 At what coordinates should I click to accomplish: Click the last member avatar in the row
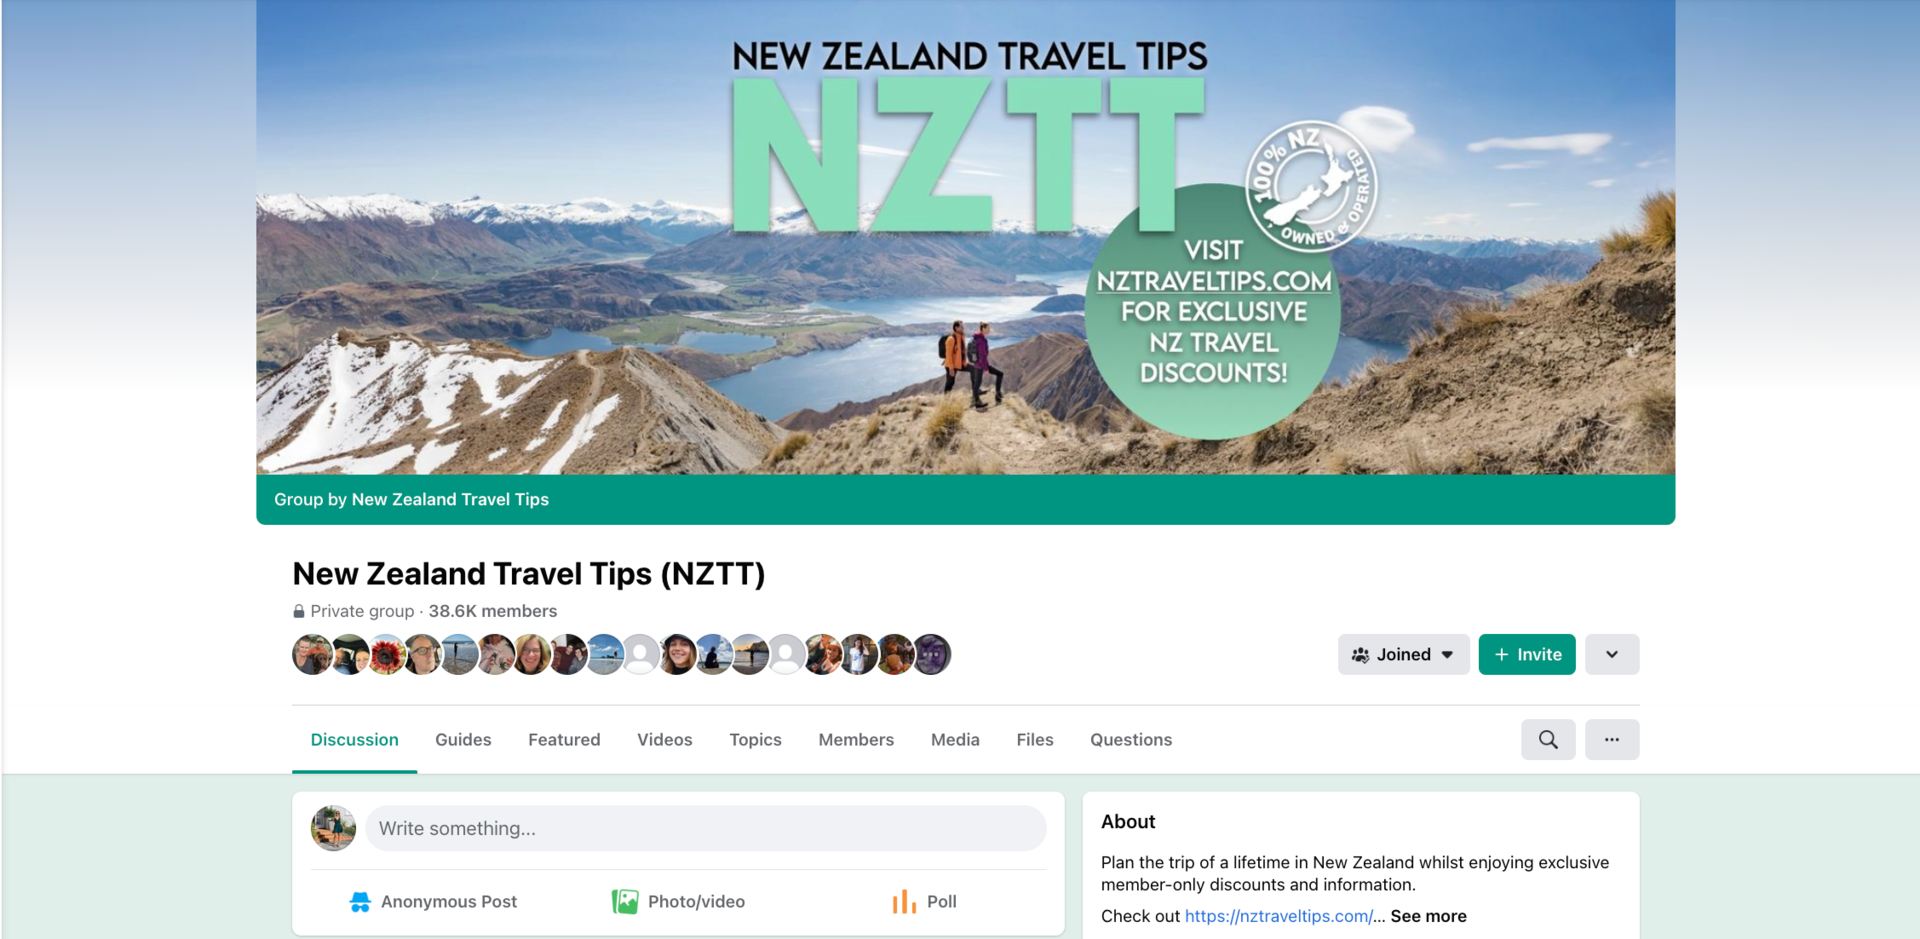(x=932, y=655)
